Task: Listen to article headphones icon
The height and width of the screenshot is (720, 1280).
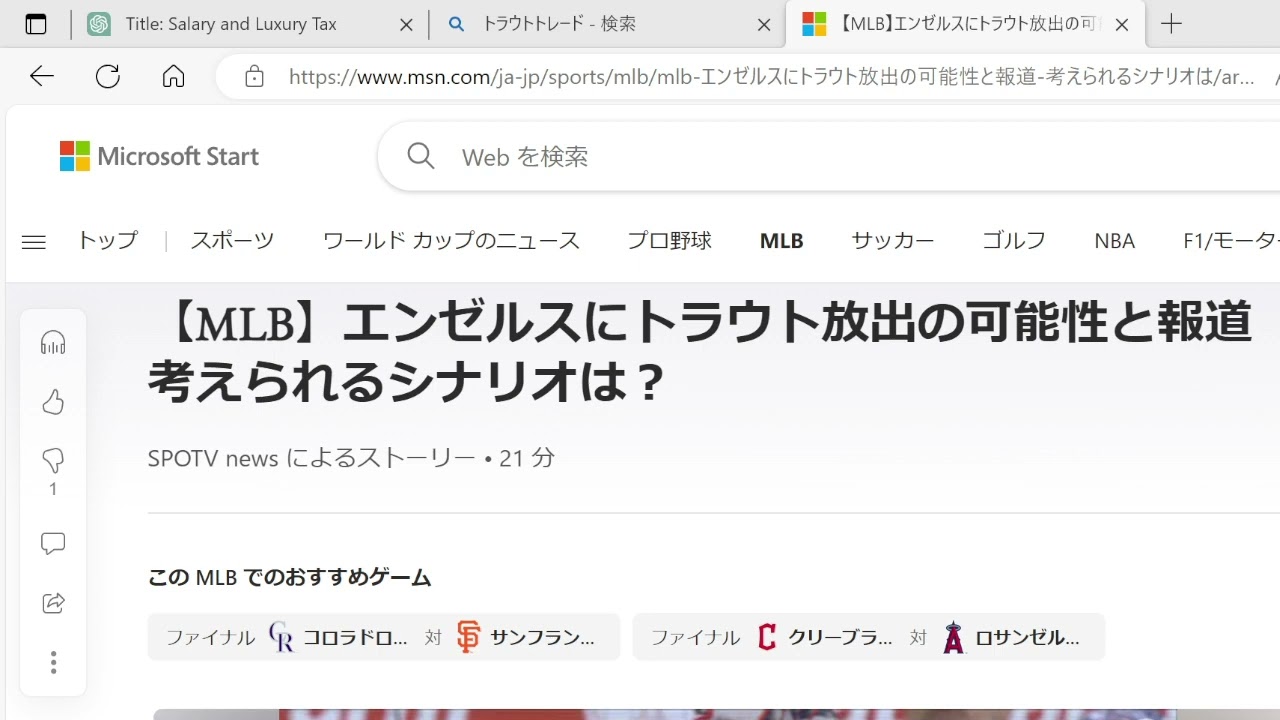Action: click(53, 343)
